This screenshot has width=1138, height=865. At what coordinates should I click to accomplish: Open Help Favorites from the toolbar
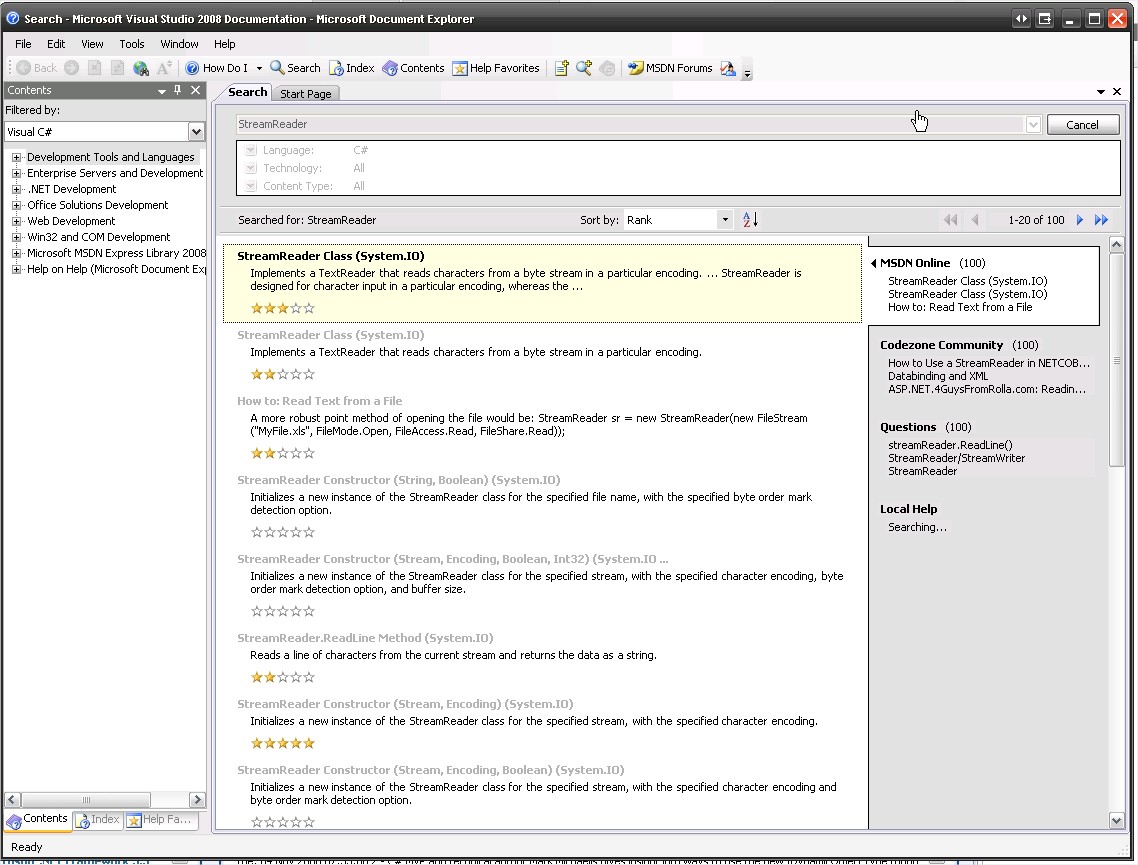pos(496,68)
